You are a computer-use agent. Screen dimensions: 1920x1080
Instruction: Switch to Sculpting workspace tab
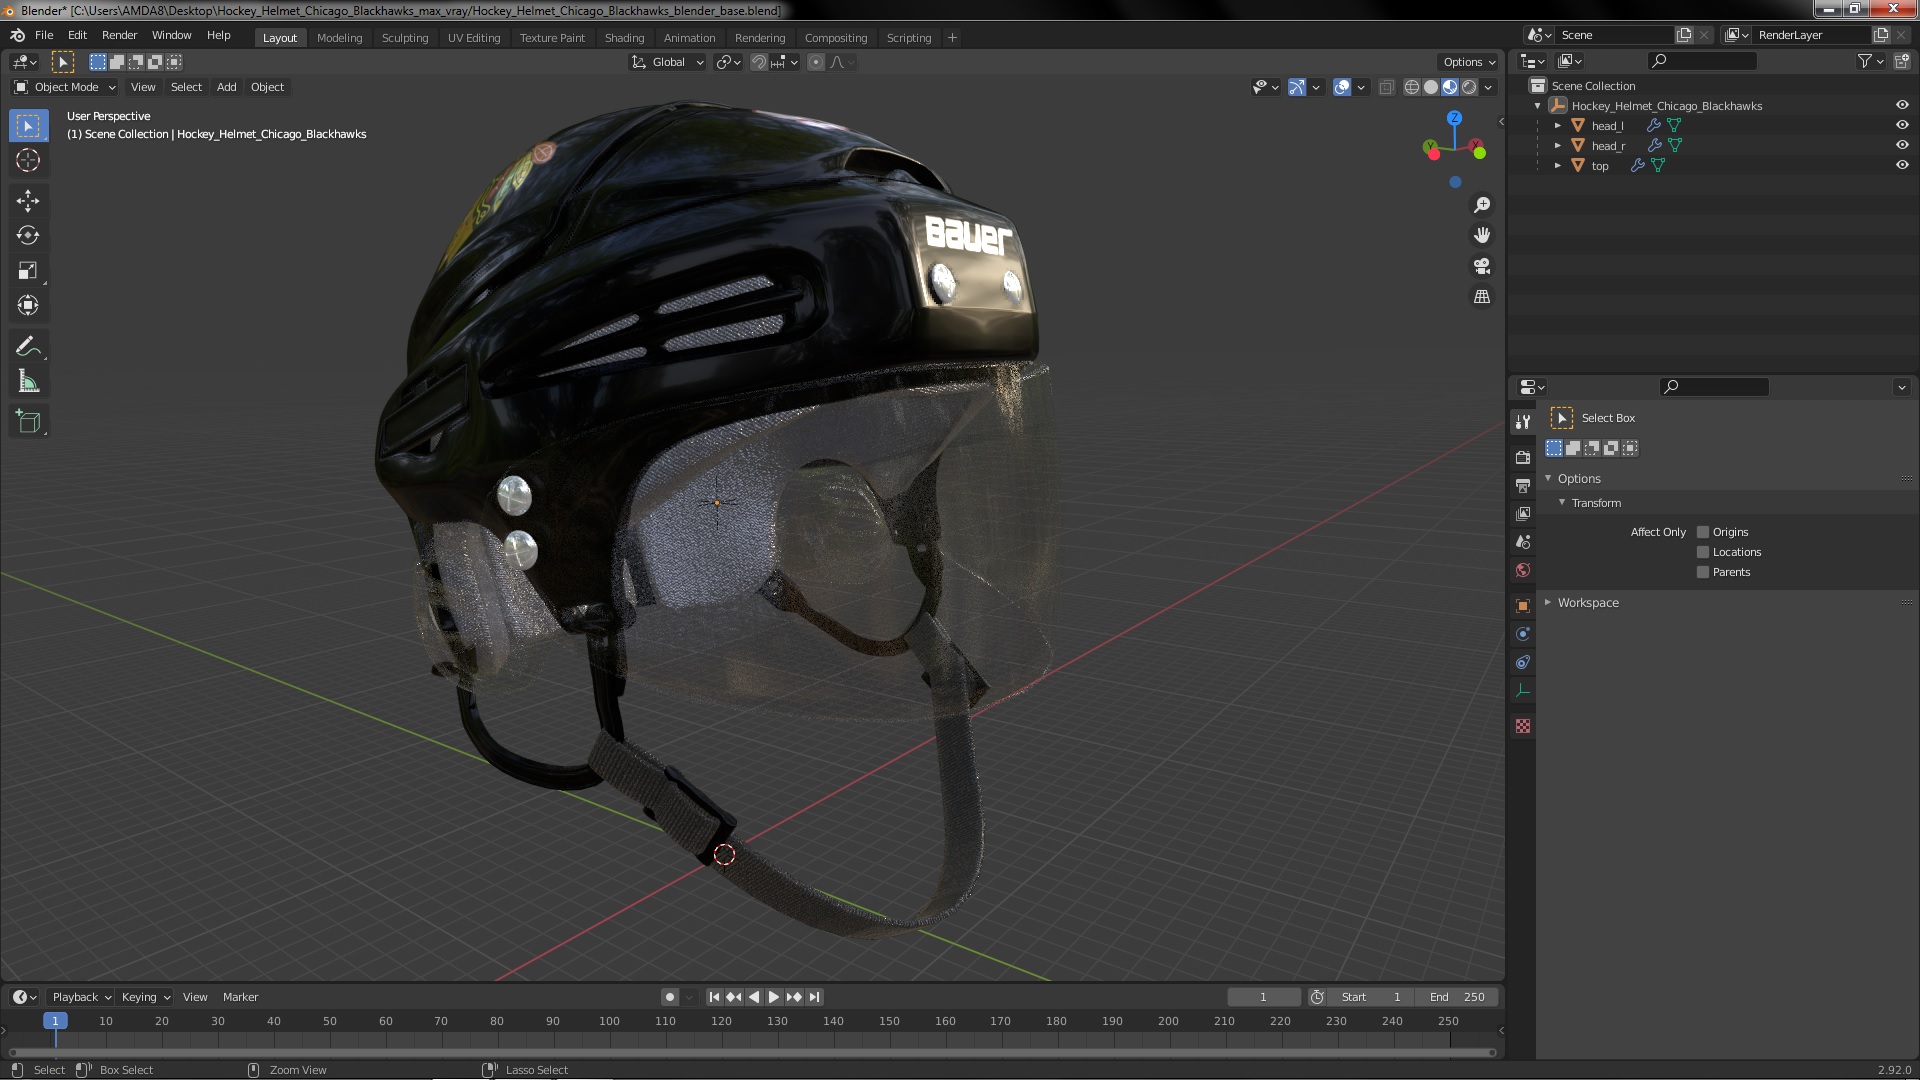[405, 38]
